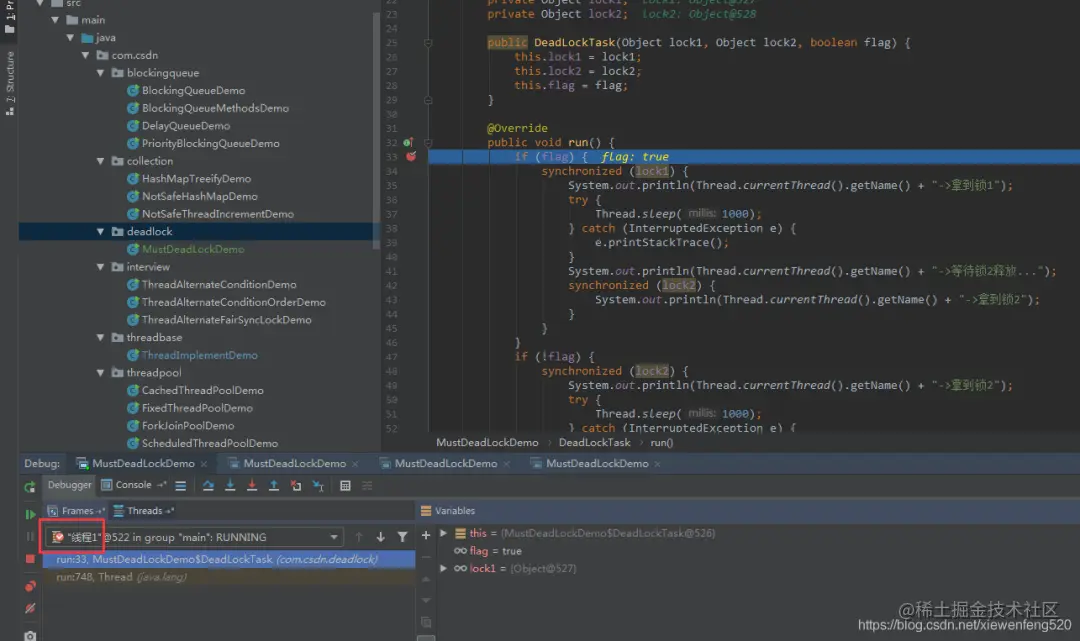Click the Step Into debugger icon
The image size is (1080, 641).
coord(230,485)
